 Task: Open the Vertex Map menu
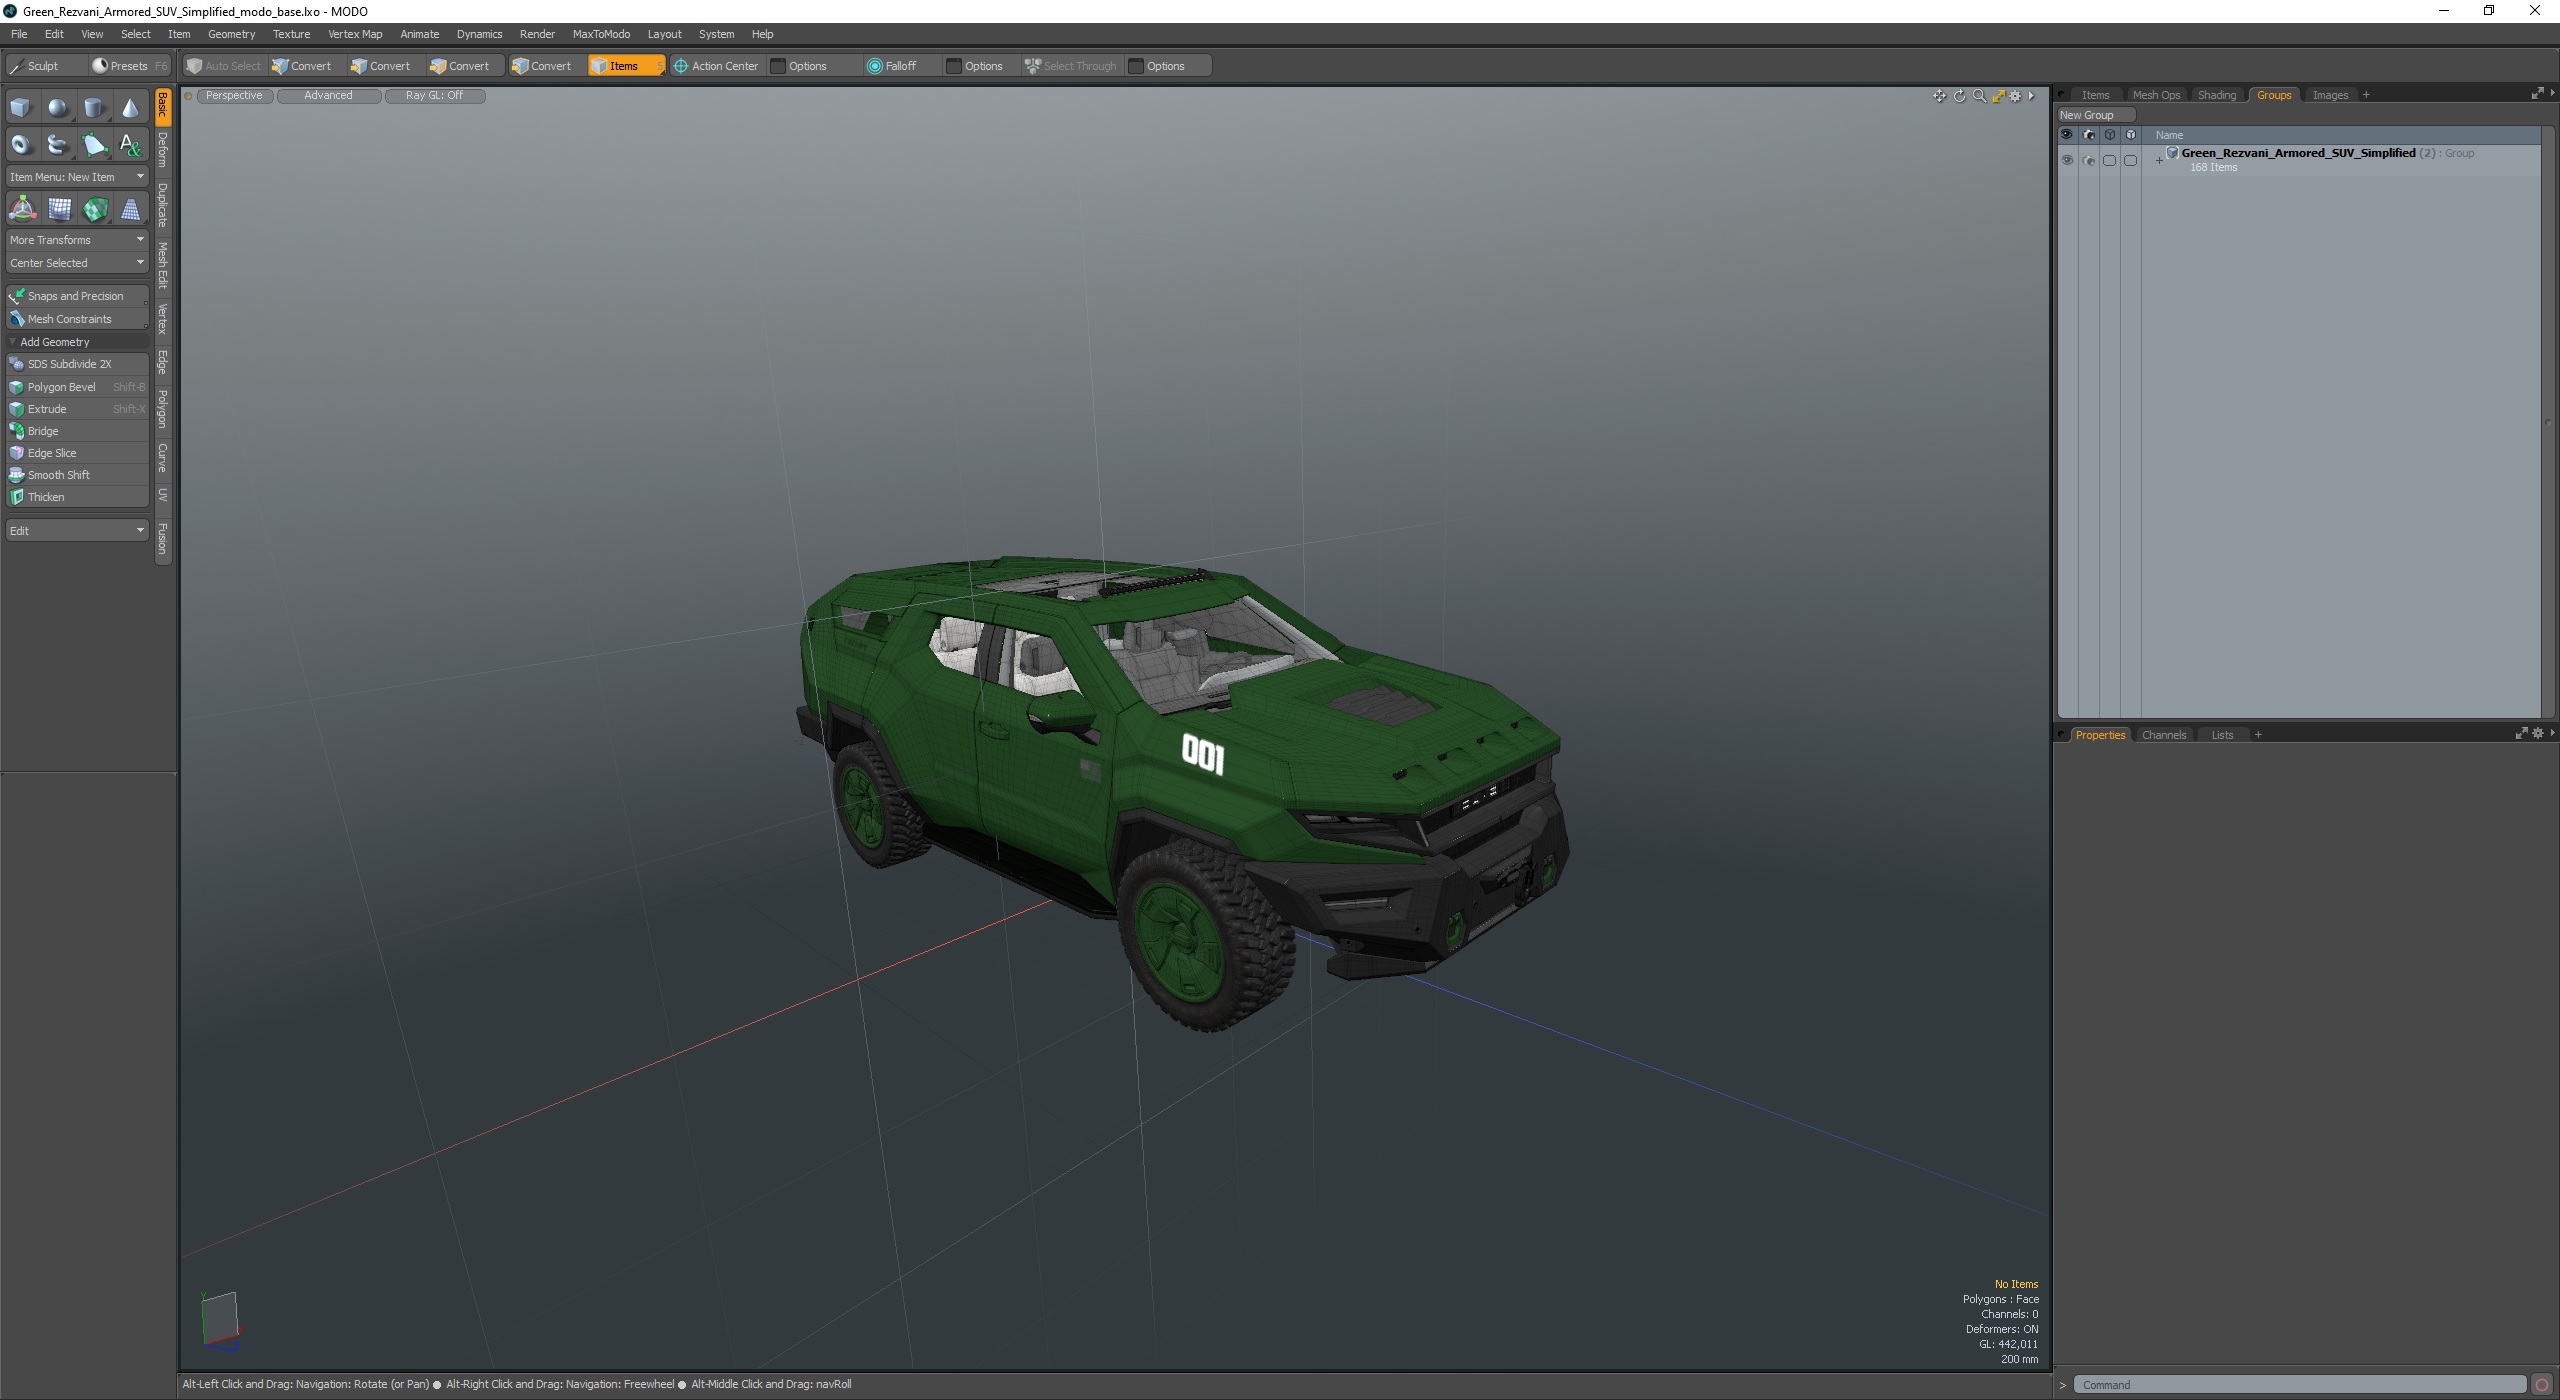click(x=355, y=34)
